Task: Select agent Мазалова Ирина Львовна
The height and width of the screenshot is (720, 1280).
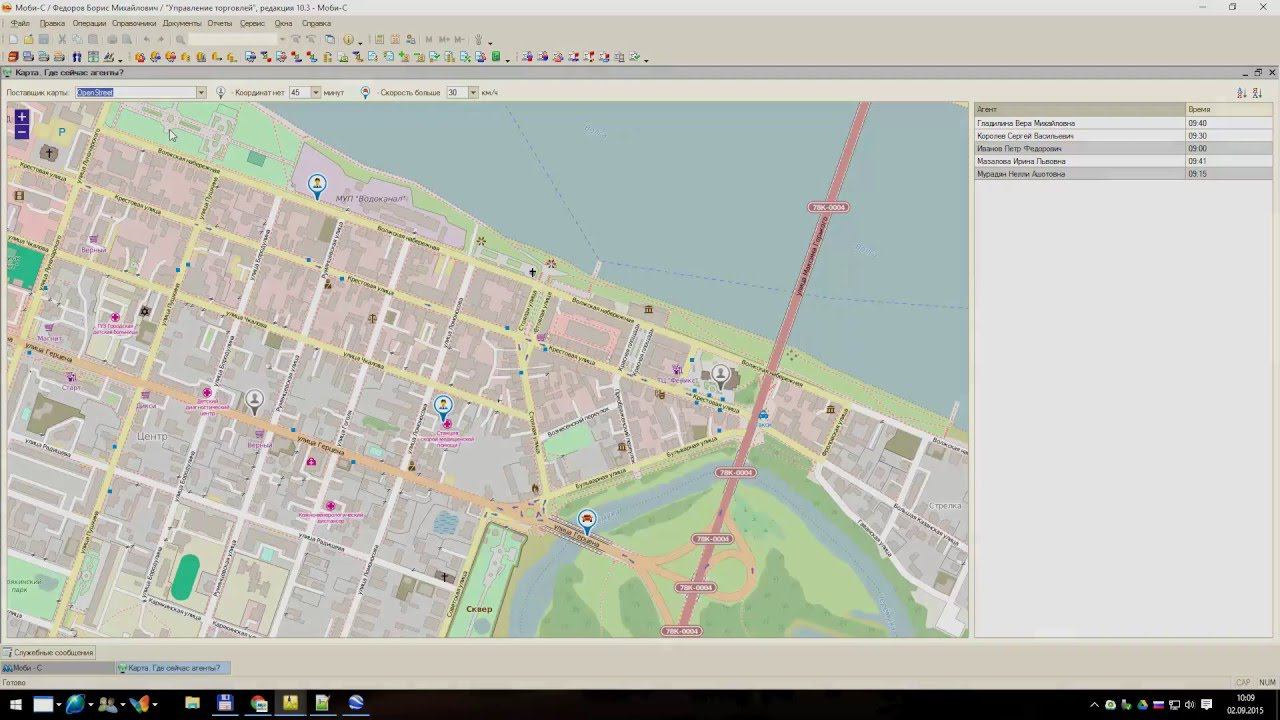Action: [x=1080, y=161]
